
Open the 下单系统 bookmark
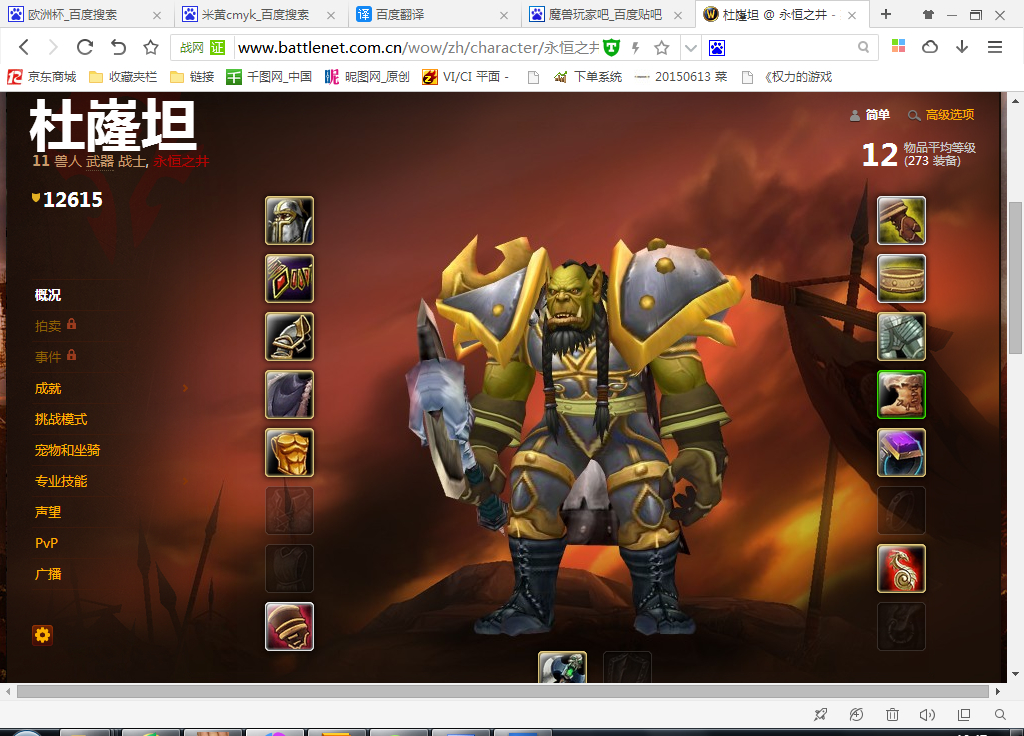click(588, 77)
